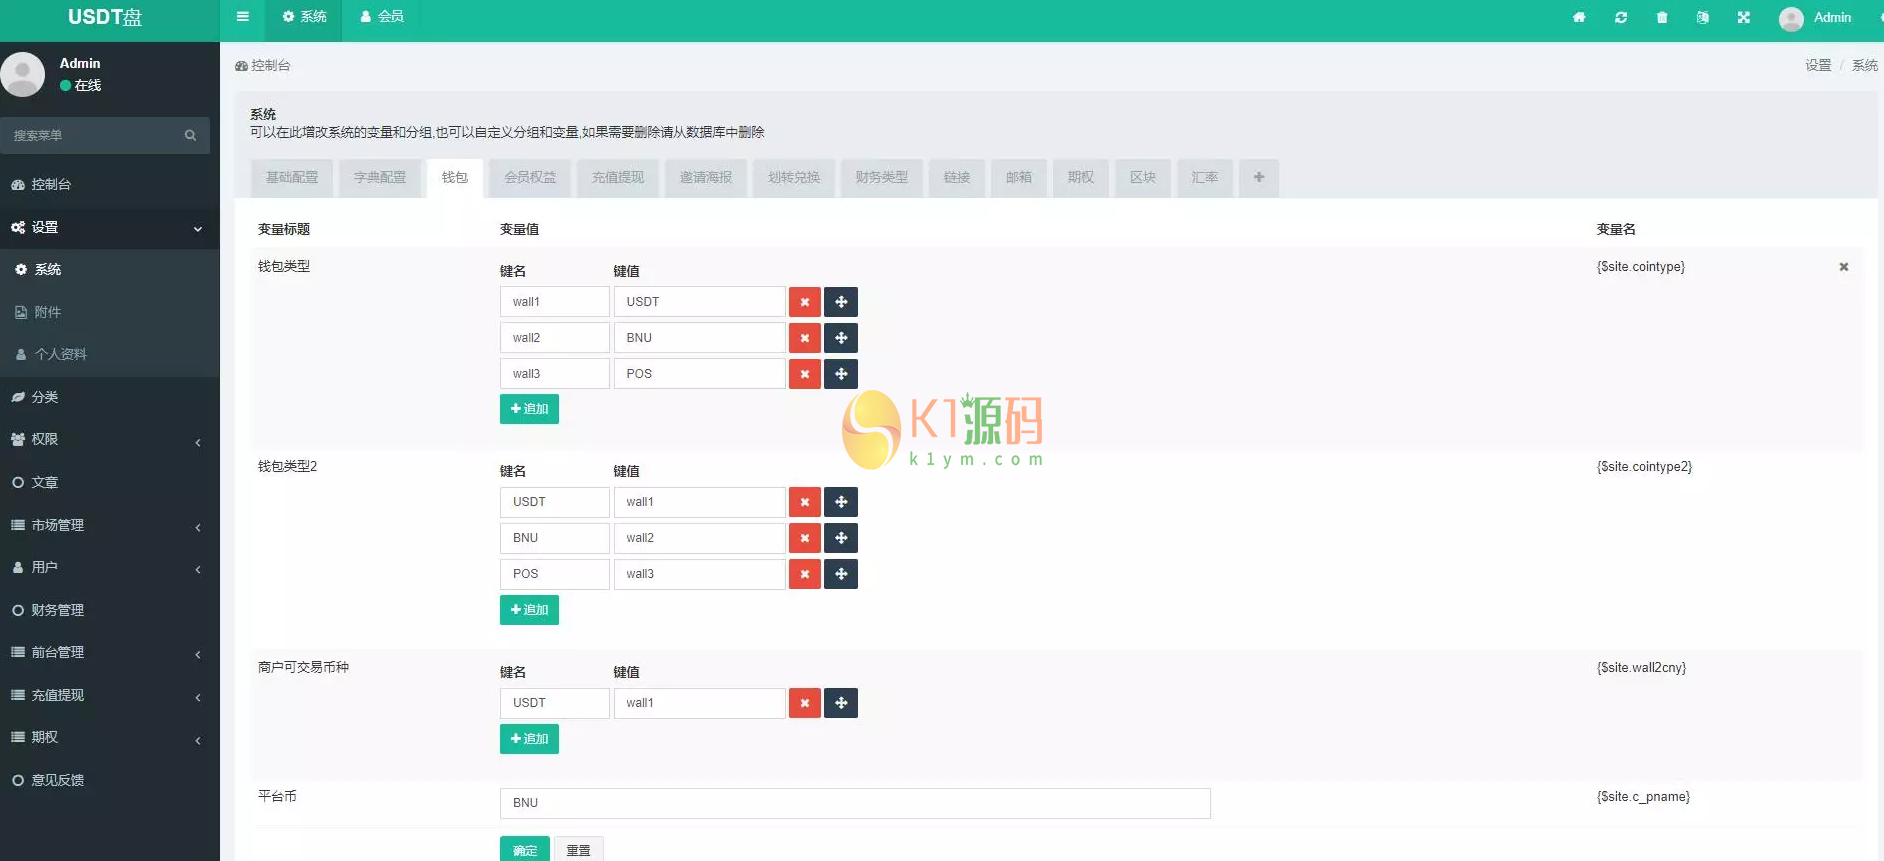Expand the 市场管理 sidebar menu
This screenshot has height=861, width=1884.
click(x=109, y=525)
